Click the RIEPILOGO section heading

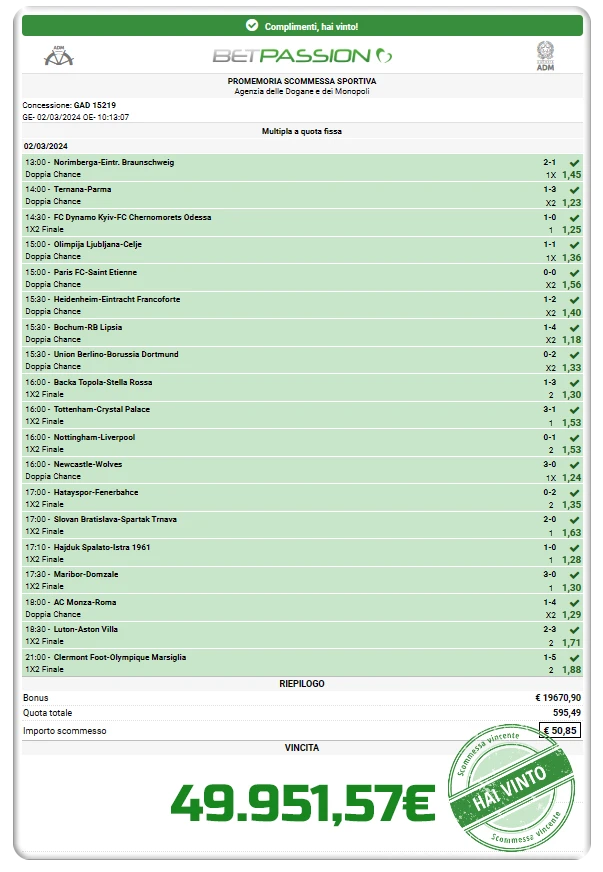coord(302,683)
